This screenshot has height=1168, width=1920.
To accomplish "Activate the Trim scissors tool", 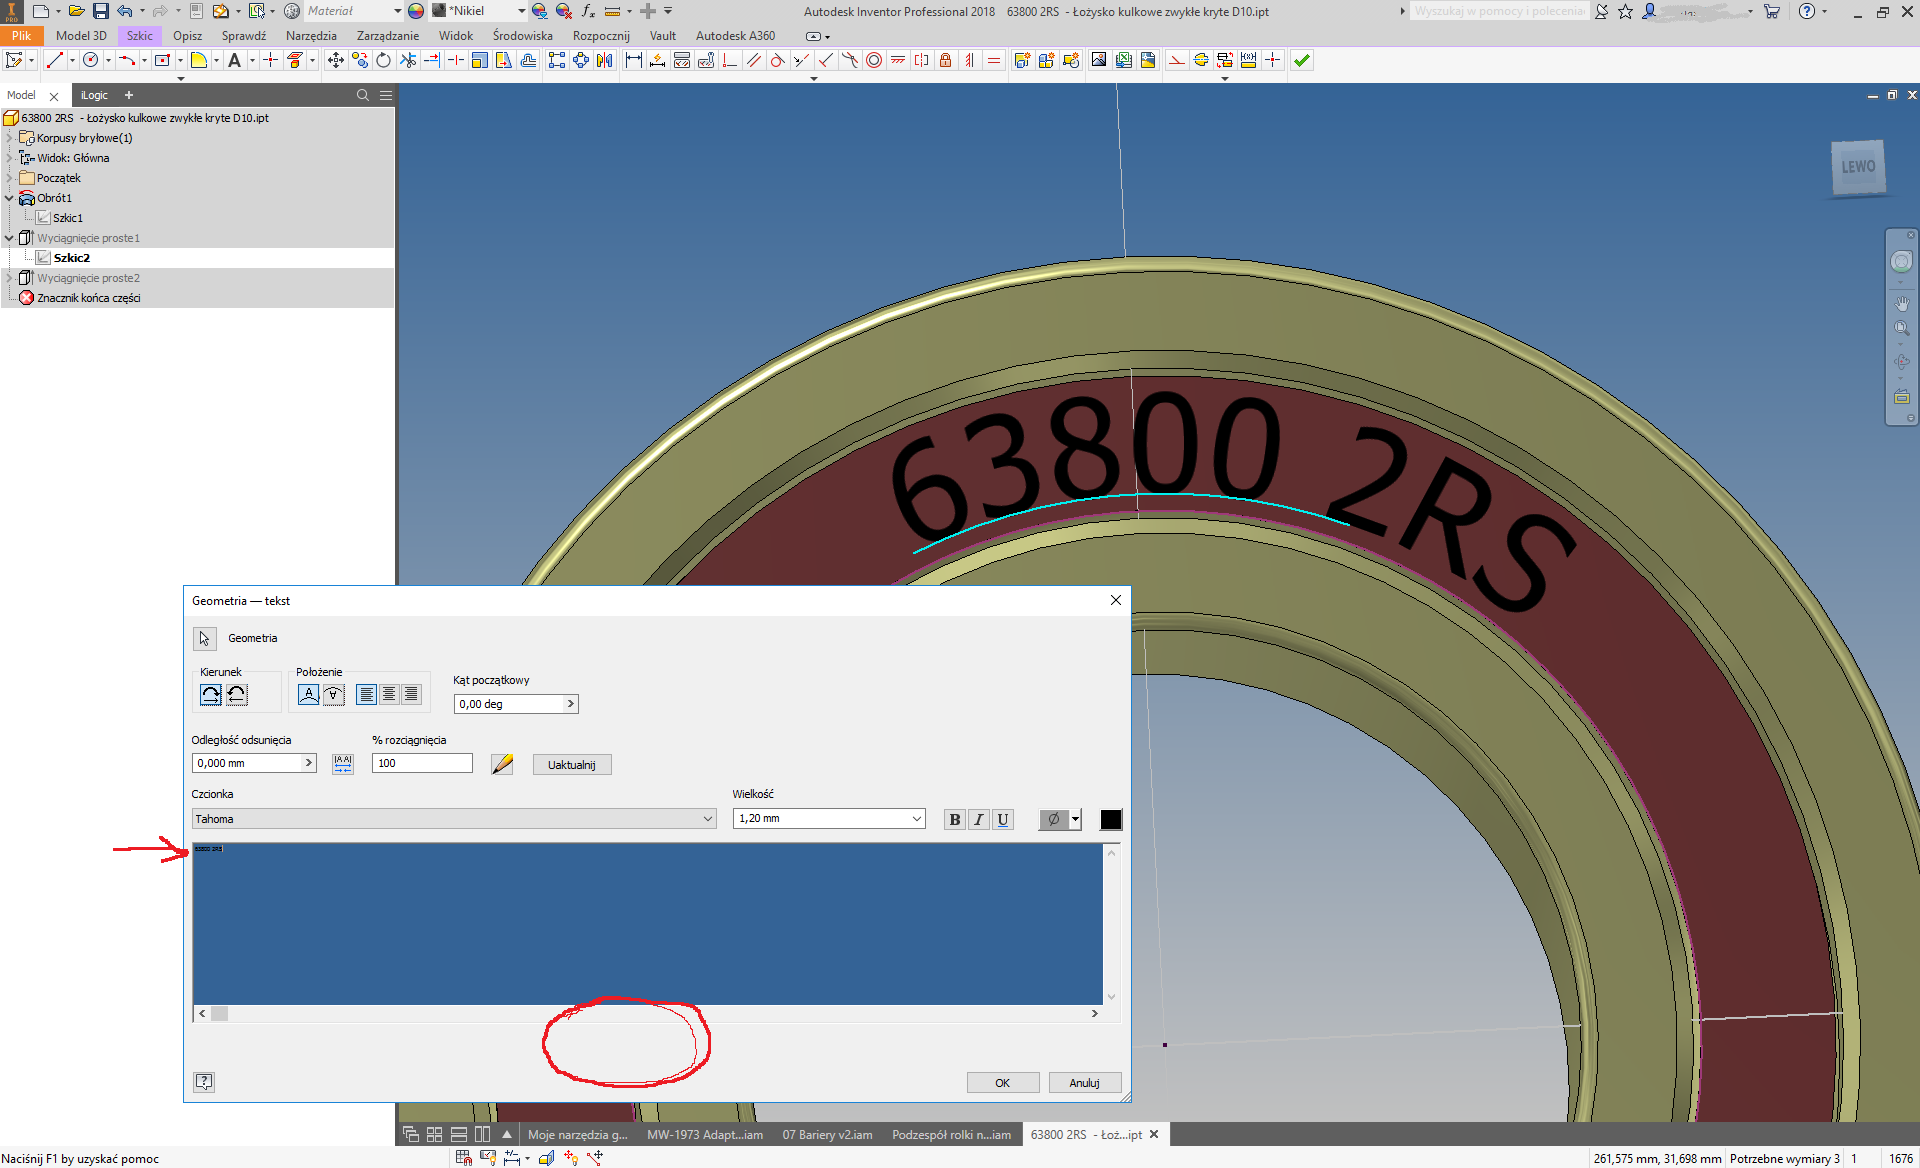I will click(x=408, y=61).
